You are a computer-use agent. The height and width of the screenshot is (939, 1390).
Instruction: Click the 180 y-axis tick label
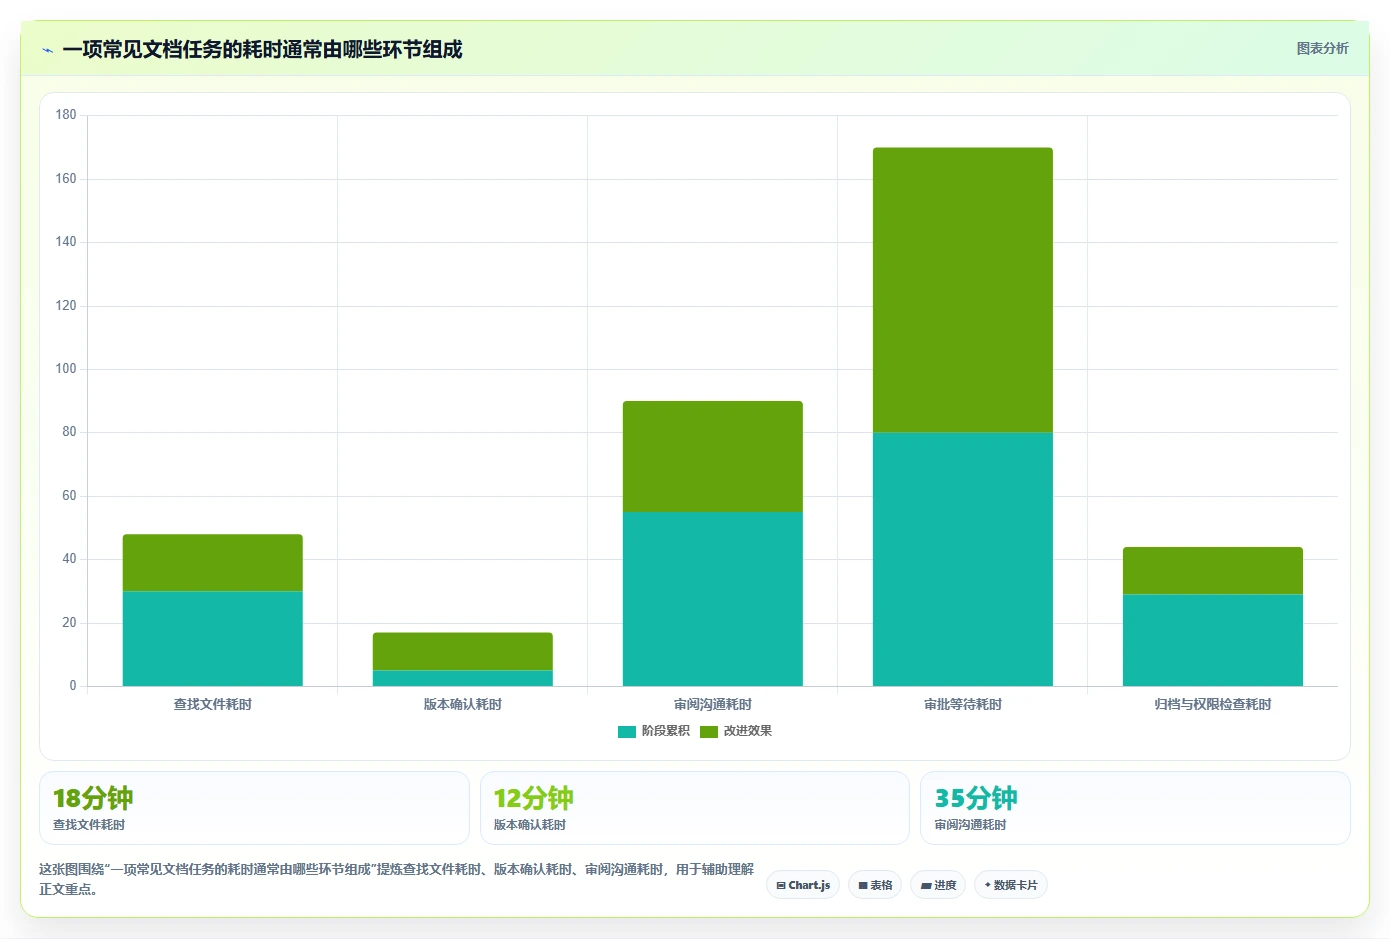tap(66, 115)
